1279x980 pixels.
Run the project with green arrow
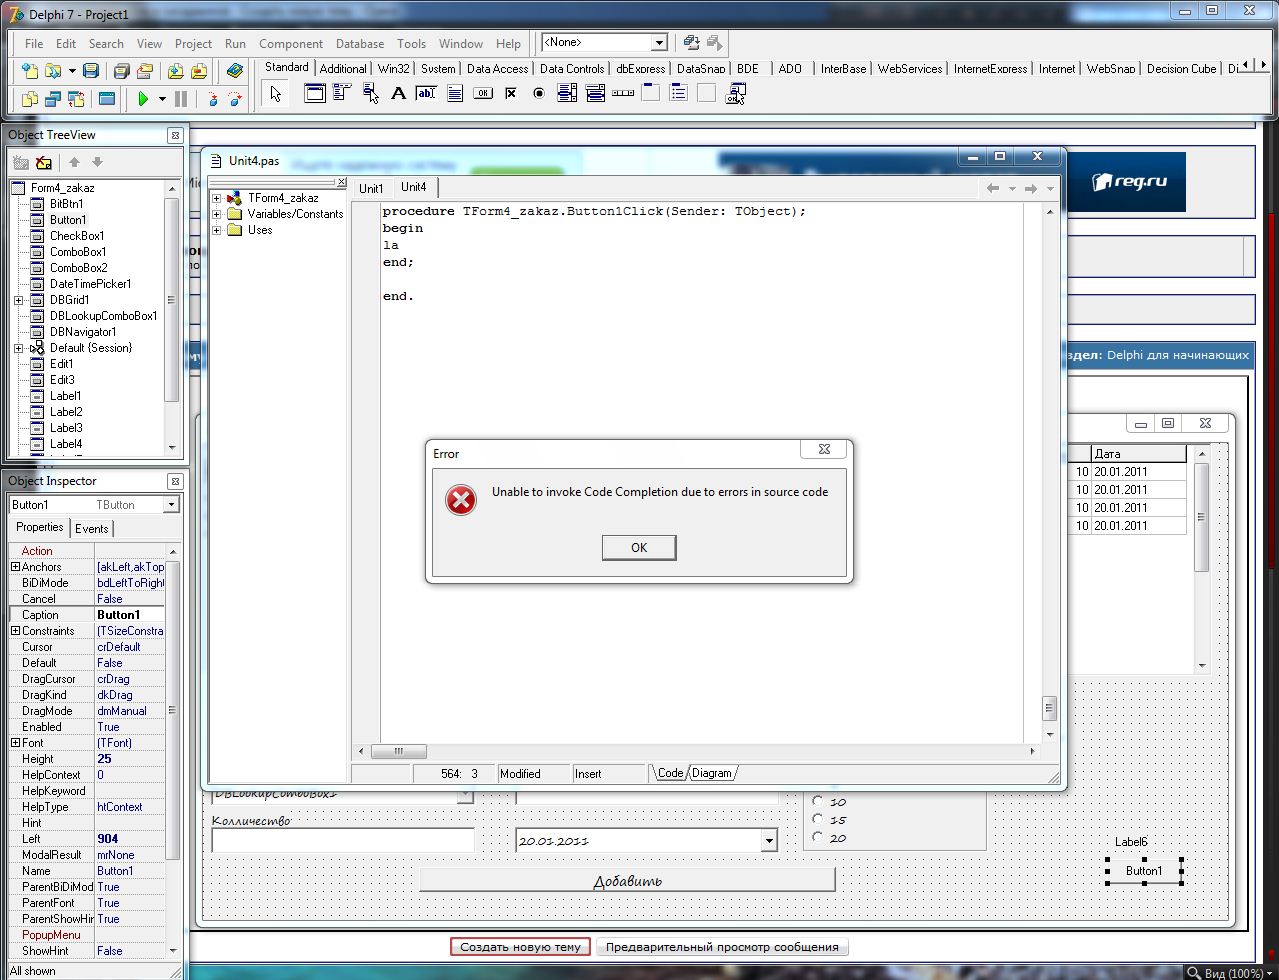pyautogui.click(x=143, y=99)
